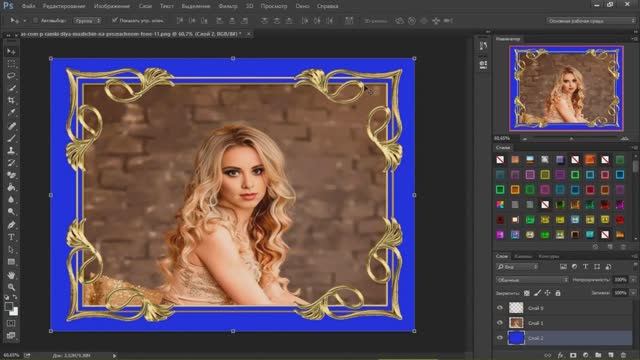Create a new layer
This screenshot has height=360, width=640.
[611, 355]
